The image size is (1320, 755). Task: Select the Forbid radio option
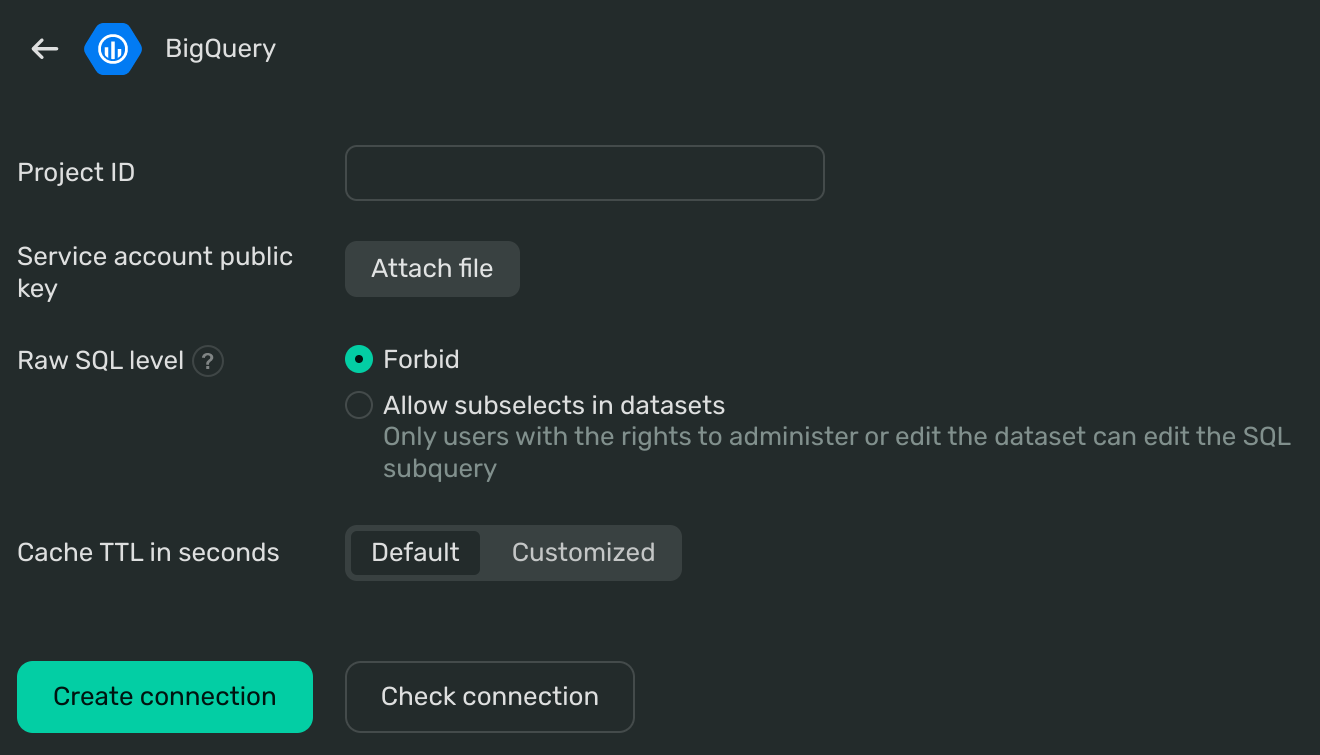[x=359, y=359]
